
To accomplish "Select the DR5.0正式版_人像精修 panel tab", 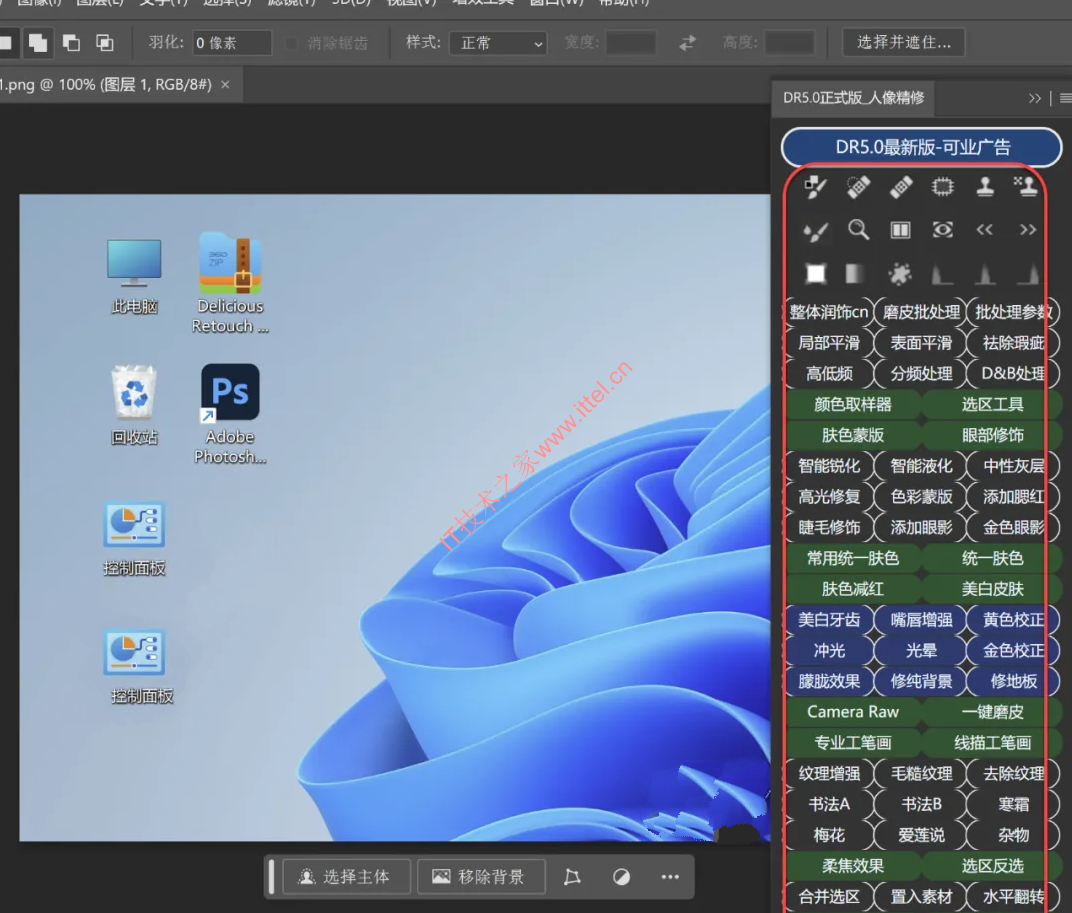I will [x=853, y=98].
